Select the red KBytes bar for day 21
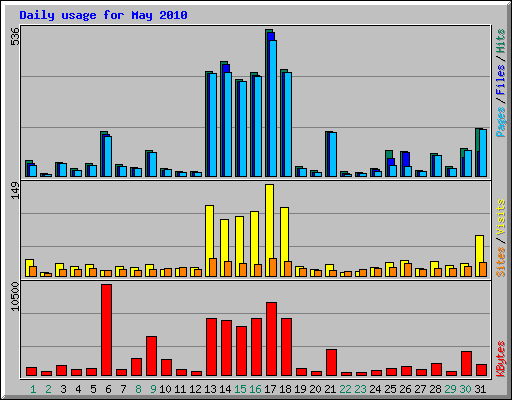Image resolution: width=512 pixels, height=400 pixels. (x=331, y=363)
